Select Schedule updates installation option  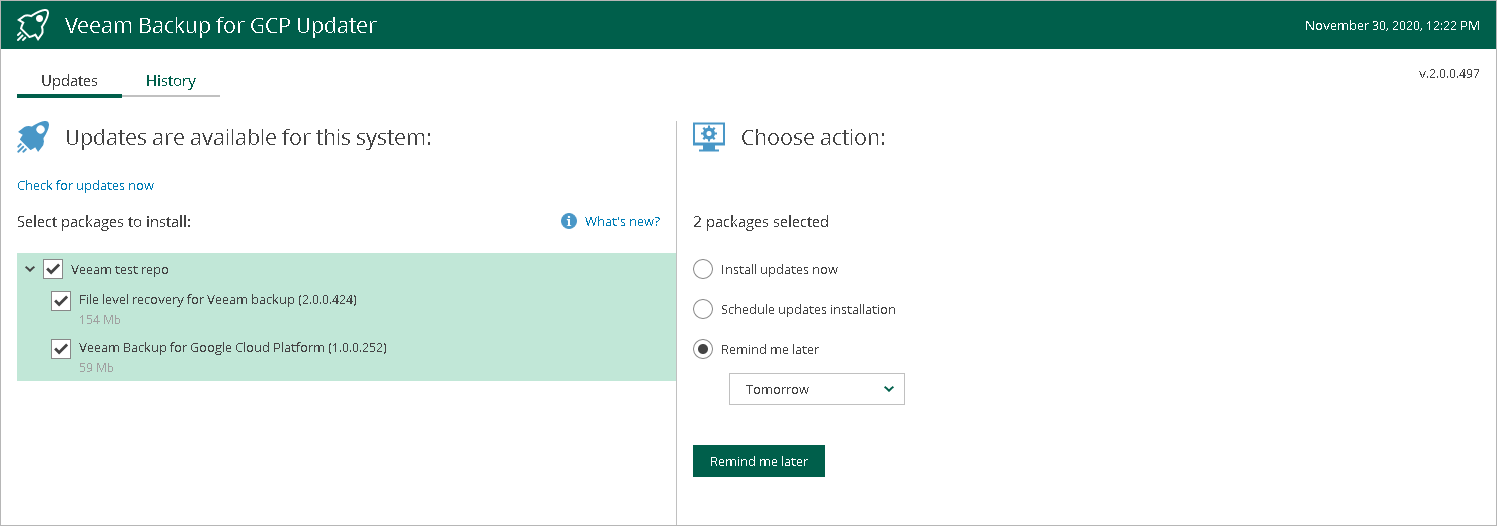703,309
